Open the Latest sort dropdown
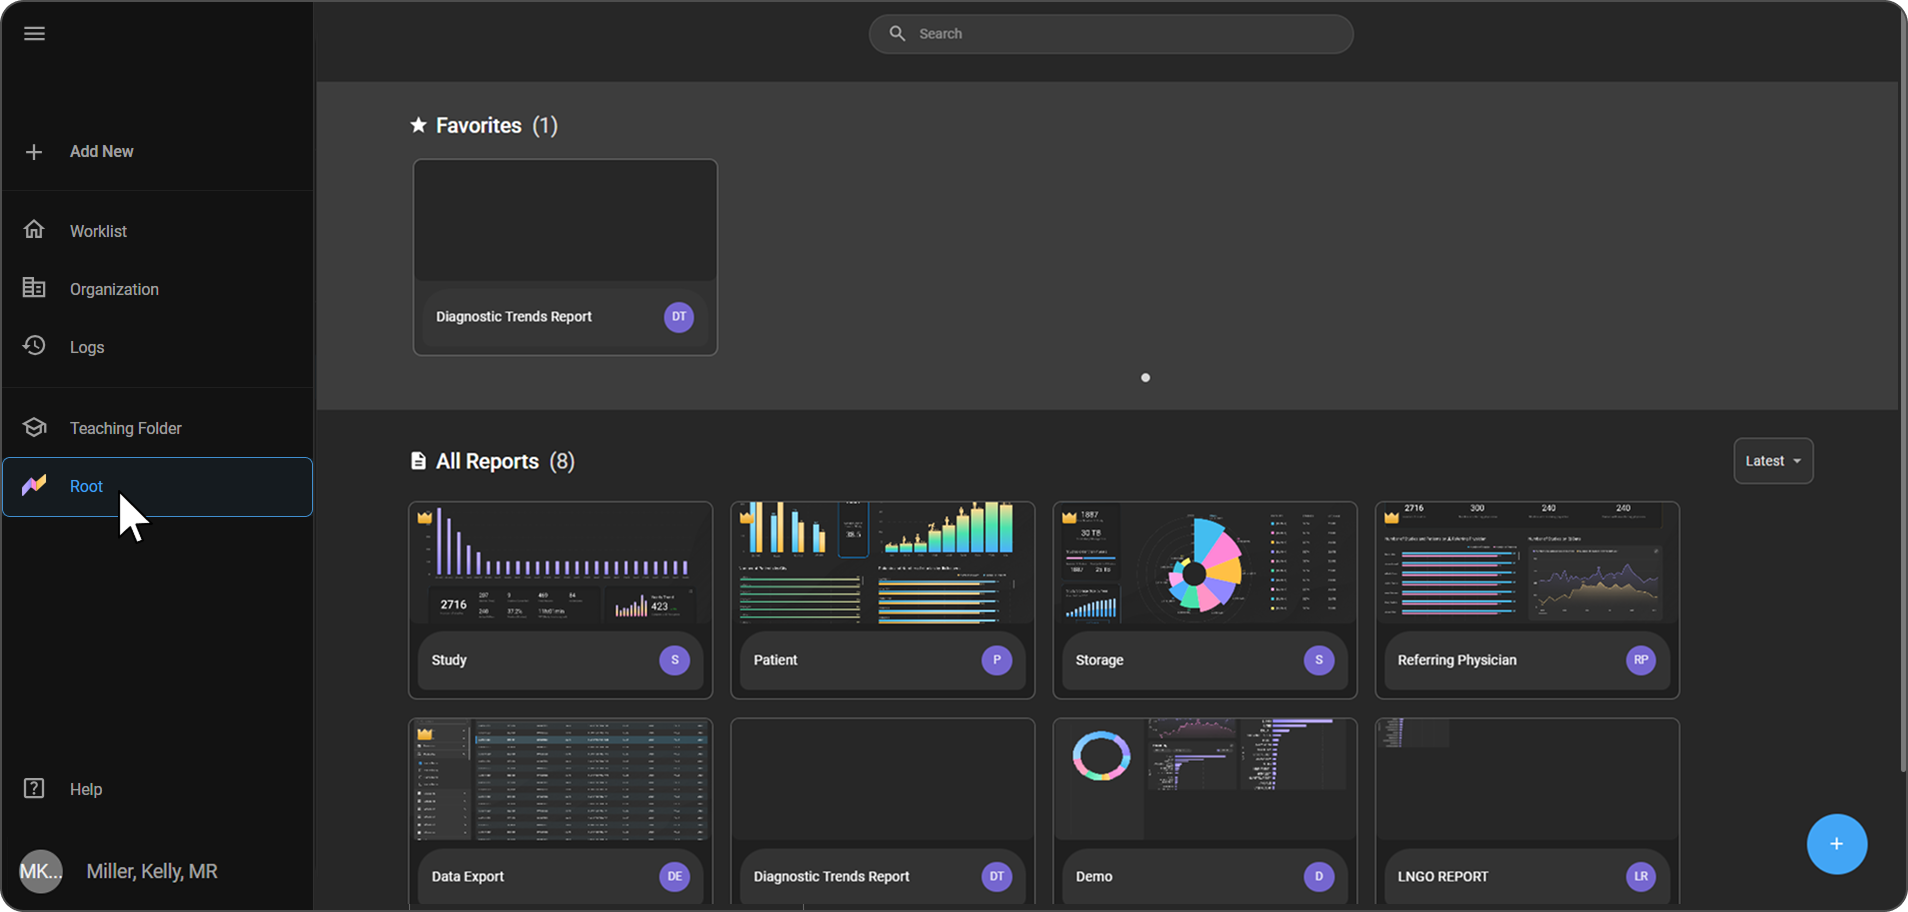The image size is (1908, 912). [x=1772, y=461]
